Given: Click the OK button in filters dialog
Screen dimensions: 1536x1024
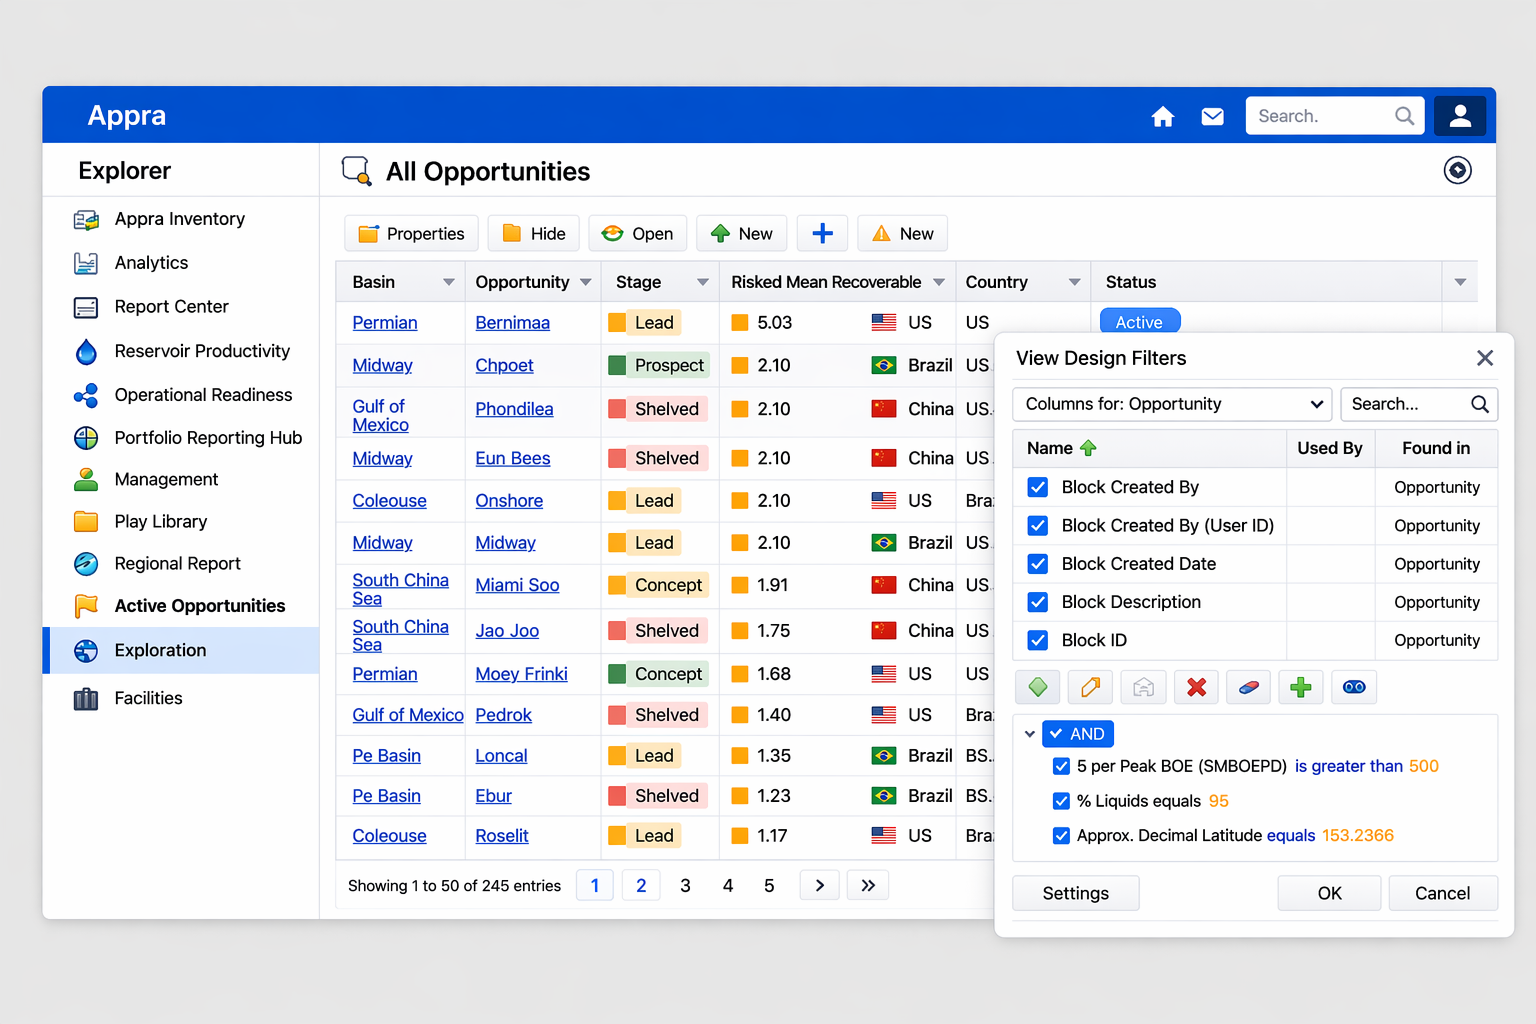Looking at the screenshot, I should click(x=1328, y=893).
